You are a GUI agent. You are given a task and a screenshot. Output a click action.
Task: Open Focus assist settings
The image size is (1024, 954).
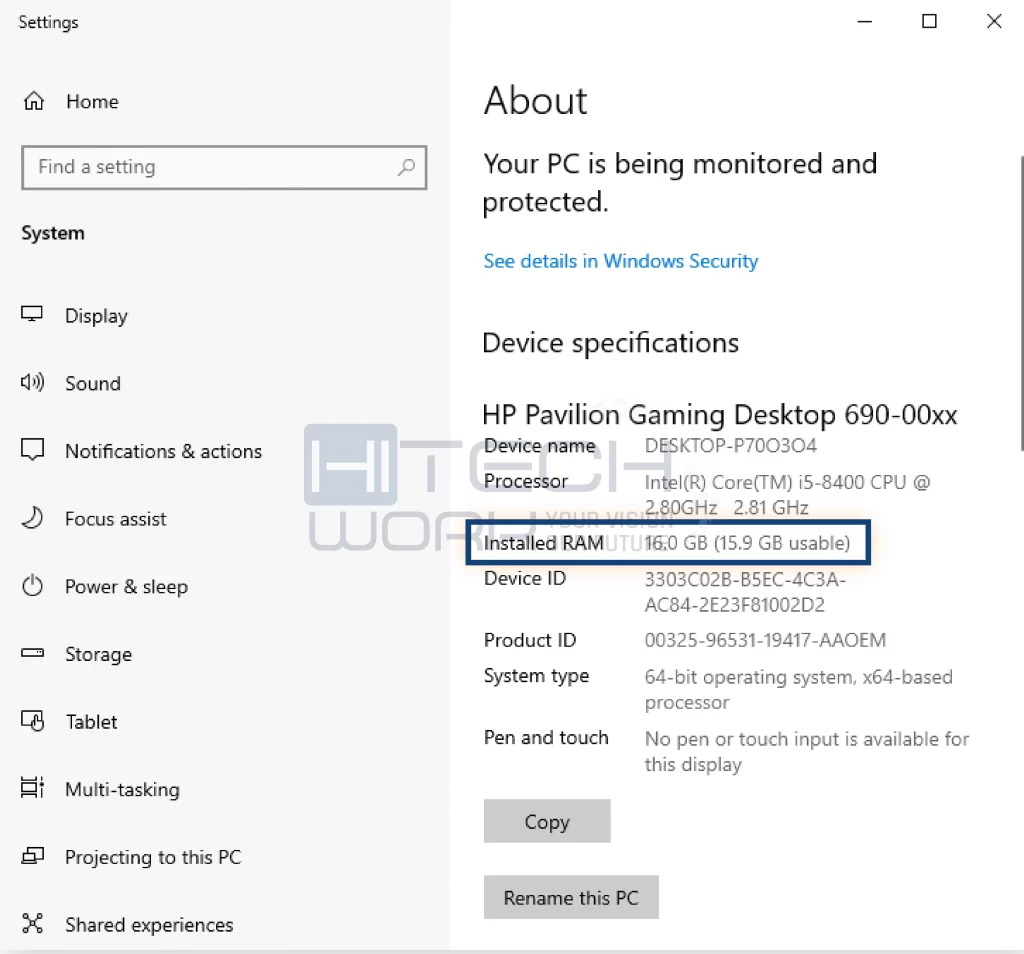(116, 519)
